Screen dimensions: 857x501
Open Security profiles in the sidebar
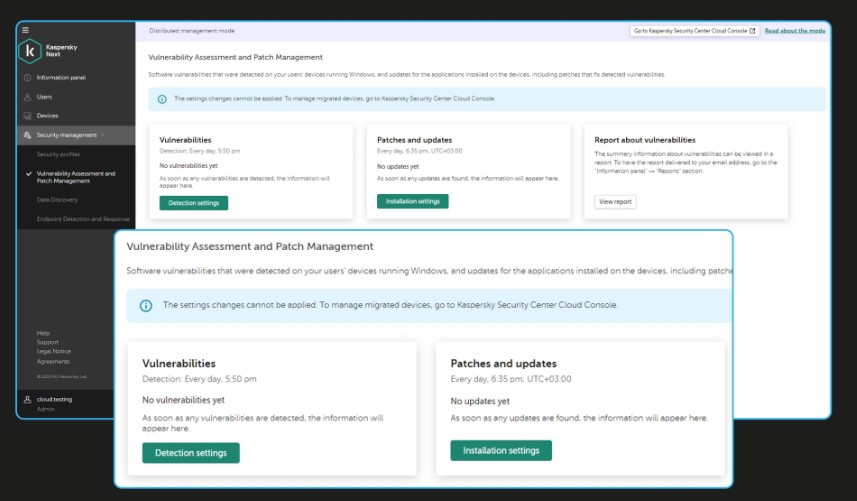pos(58,155)
